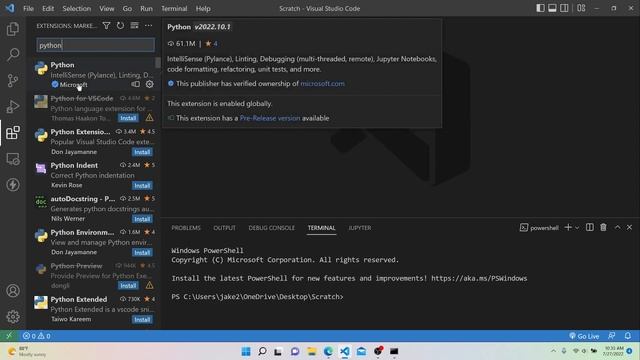Viewport: 640px width, 360px height.
Task: Click Go Live in status bar
Action: 584,336
